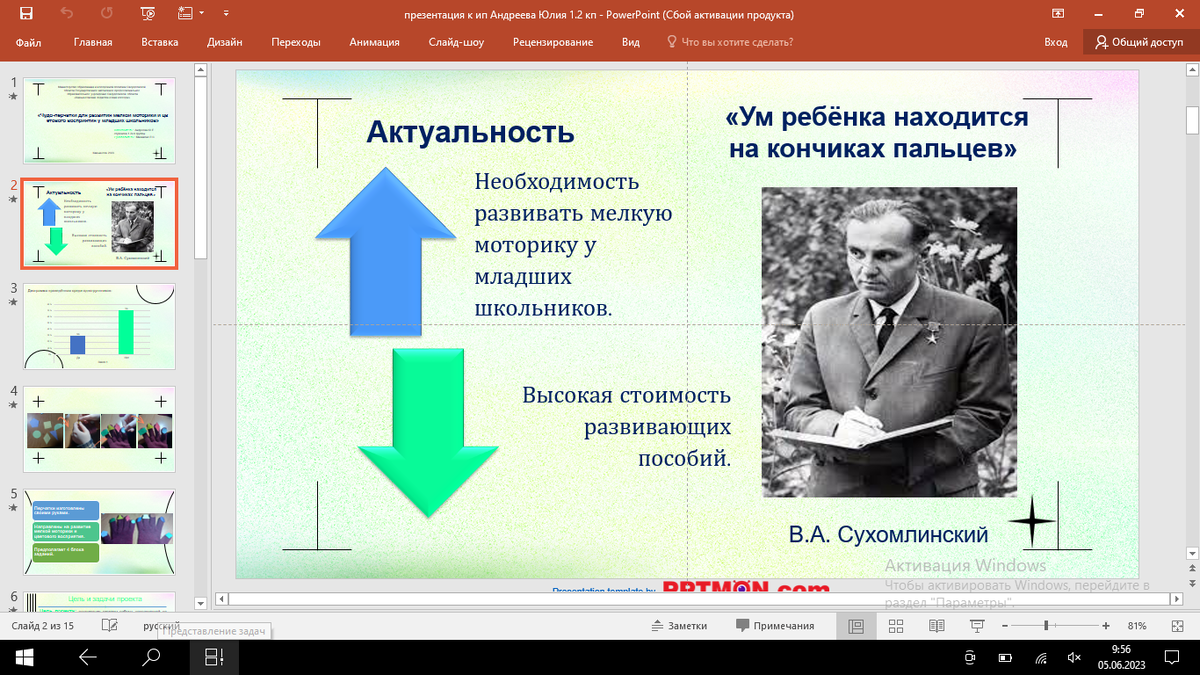Switch to Slide Sorter view
The width and height of the screenshot is (1200, 675).
click(x=896, y=626)
